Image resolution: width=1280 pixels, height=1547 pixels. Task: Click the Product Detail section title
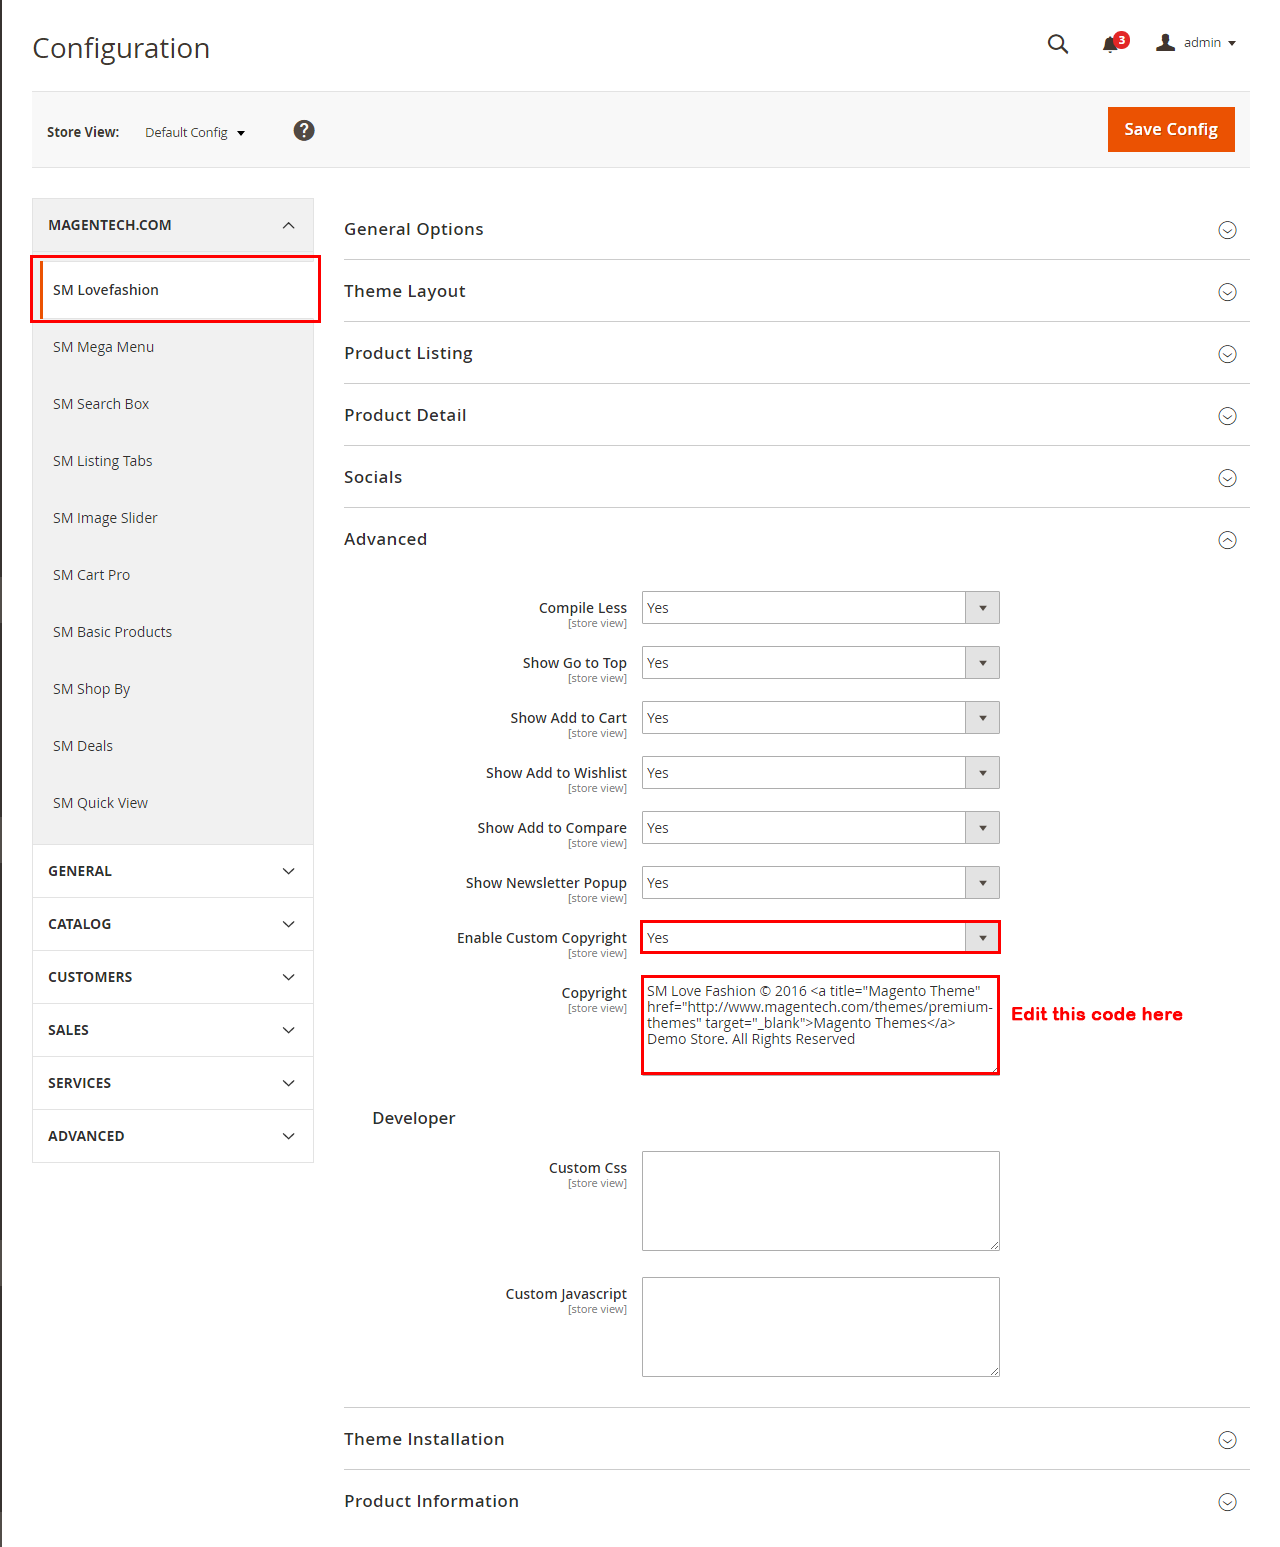point(405,415)
